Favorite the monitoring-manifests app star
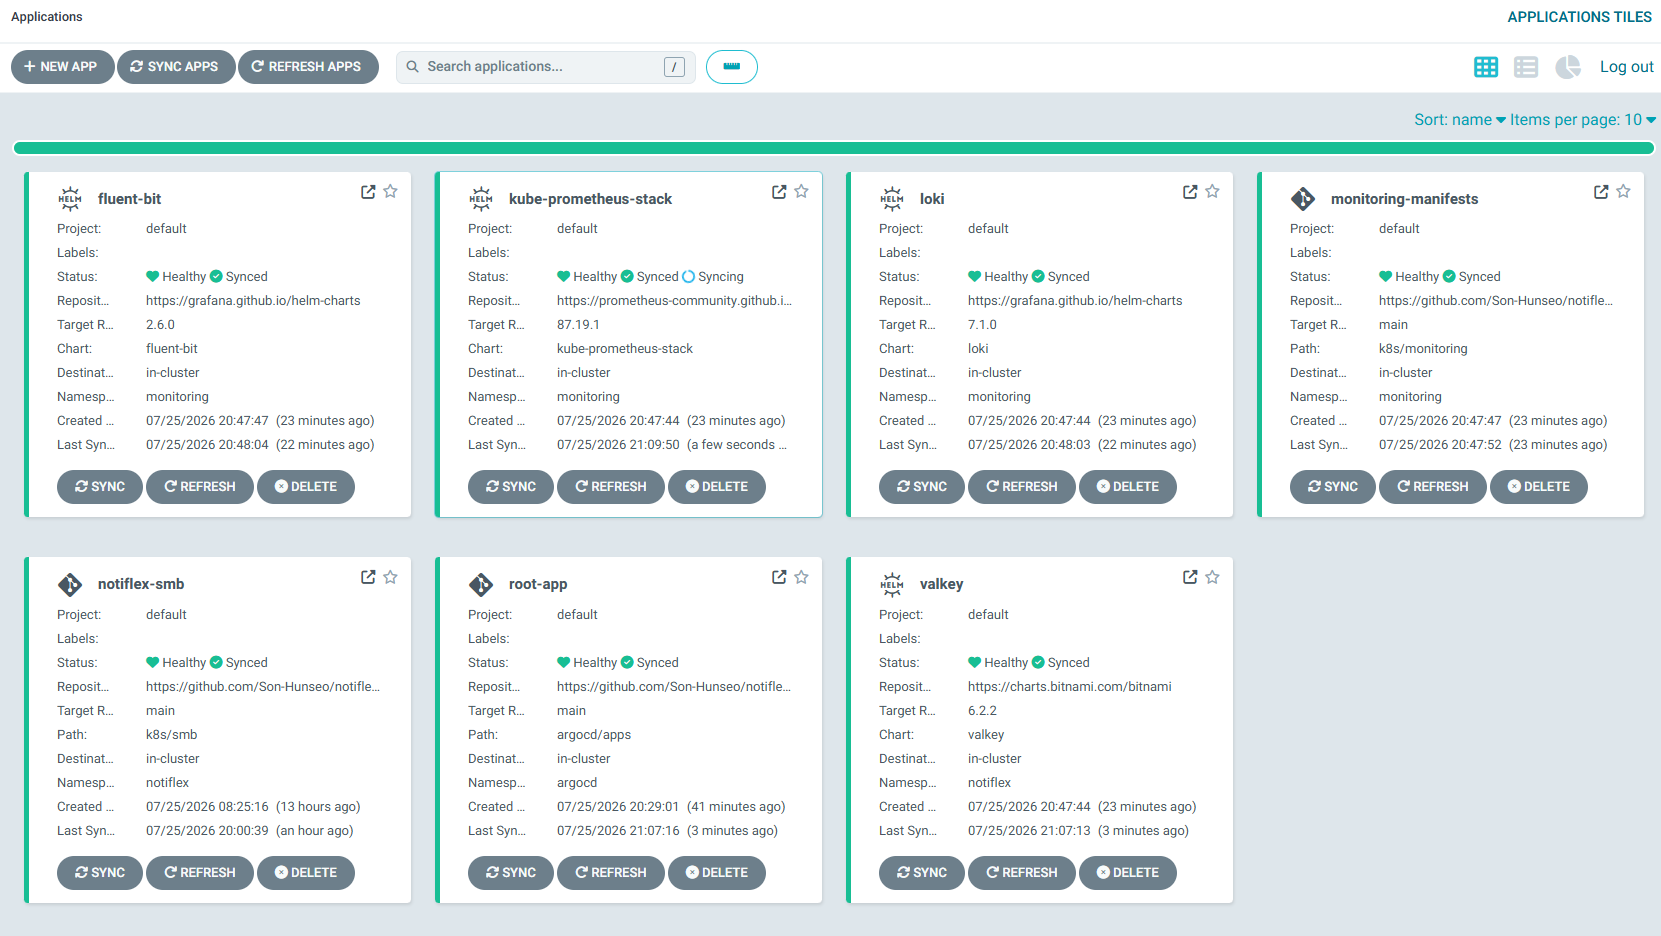This screenshot has height=936, width=1661. tap(1624, 191)
